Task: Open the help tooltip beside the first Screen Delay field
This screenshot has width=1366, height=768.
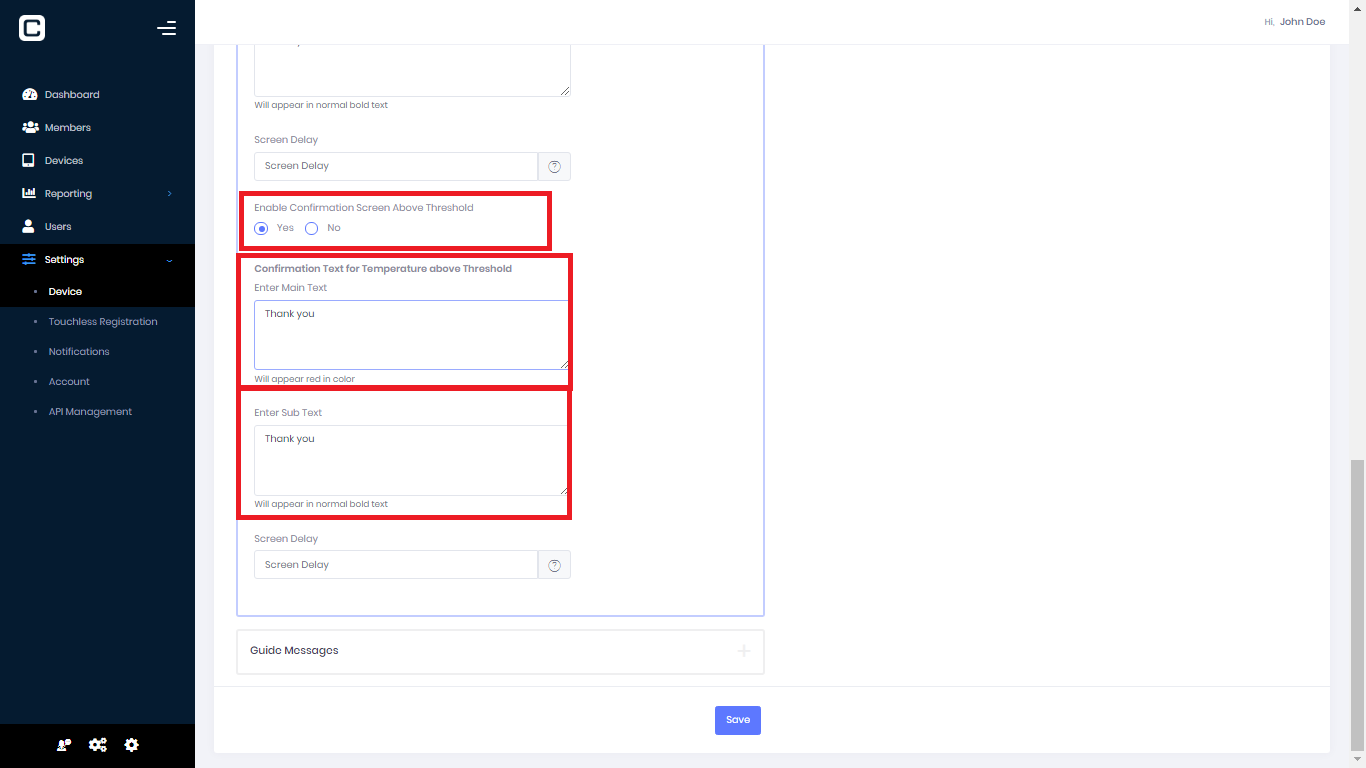Action: coord(554,166)
